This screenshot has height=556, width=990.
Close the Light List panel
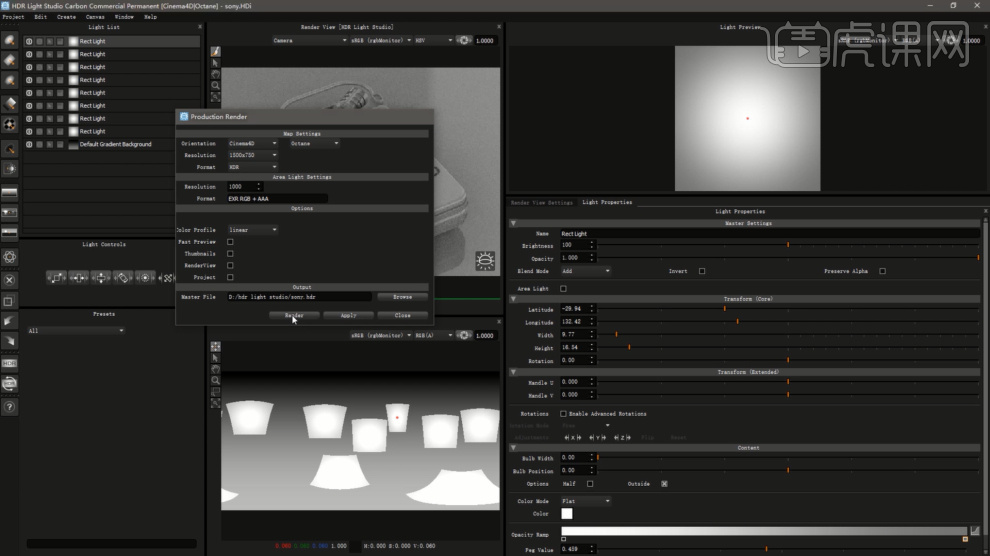pos(200,27)
